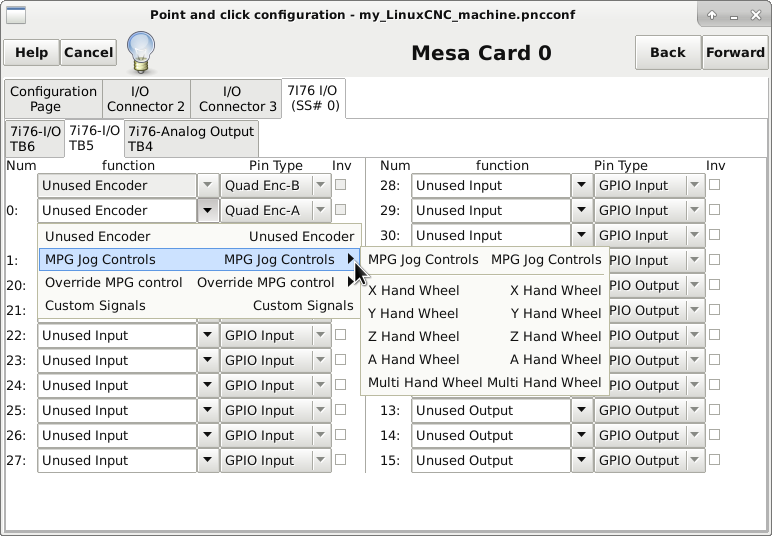Click the Help button
The height and width of the screenshot is (536, 772).
(x=31, y=52)
